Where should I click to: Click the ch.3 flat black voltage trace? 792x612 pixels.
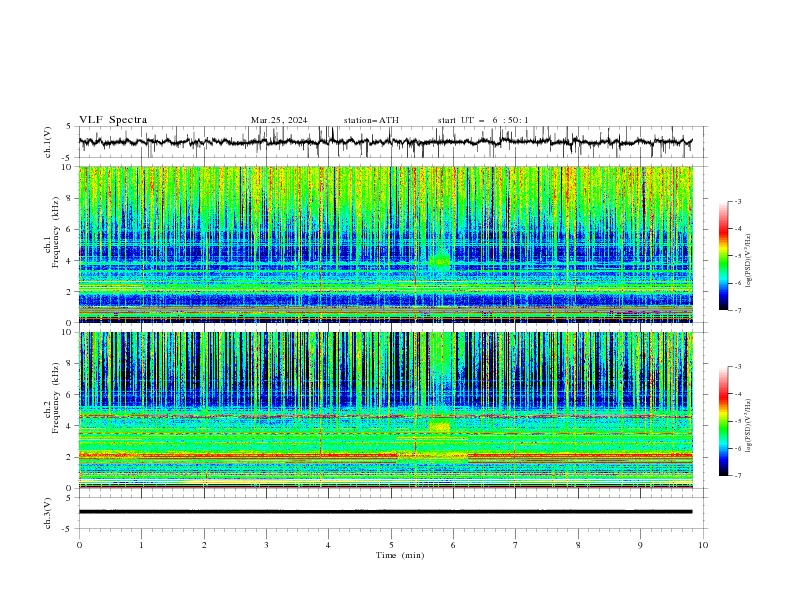pyautogui.click(x=385, y=512)
